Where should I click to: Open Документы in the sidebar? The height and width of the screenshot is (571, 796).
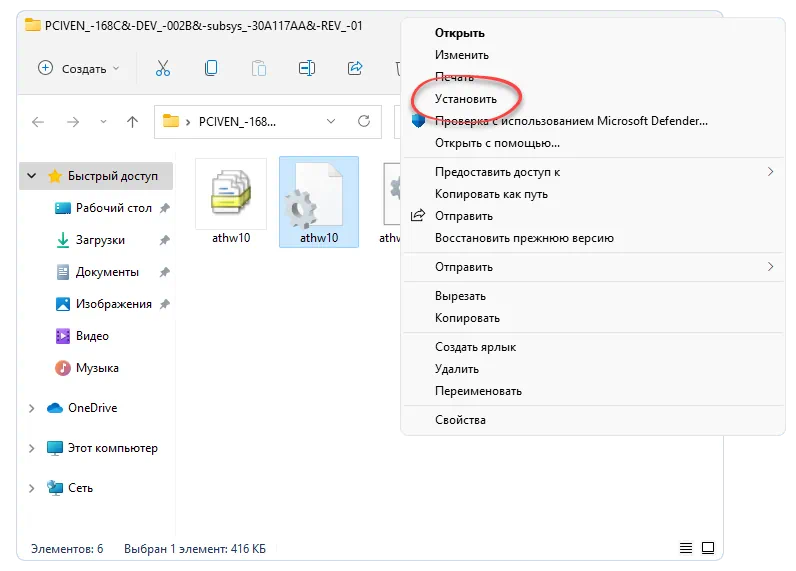[107, 272]
